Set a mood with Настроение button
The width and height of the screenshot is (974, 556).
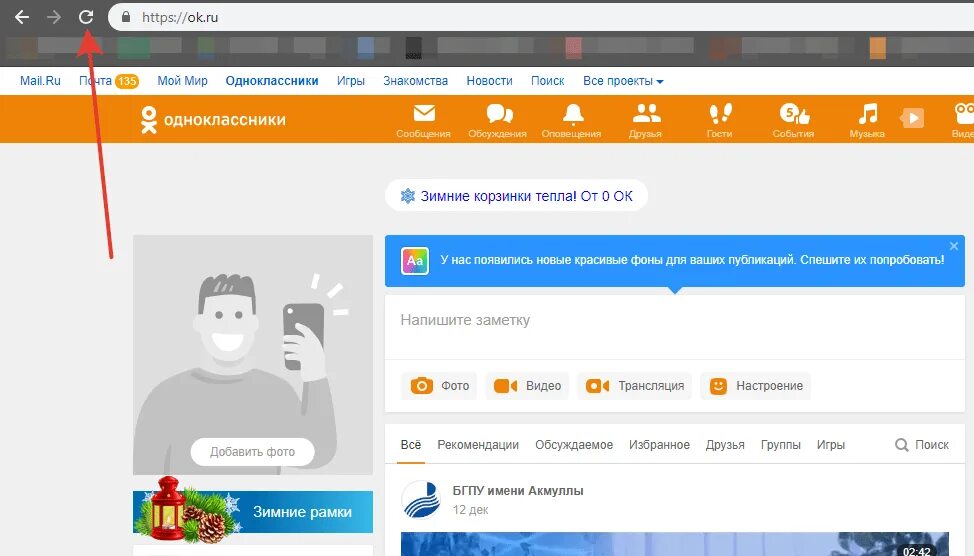pos(755,386)
